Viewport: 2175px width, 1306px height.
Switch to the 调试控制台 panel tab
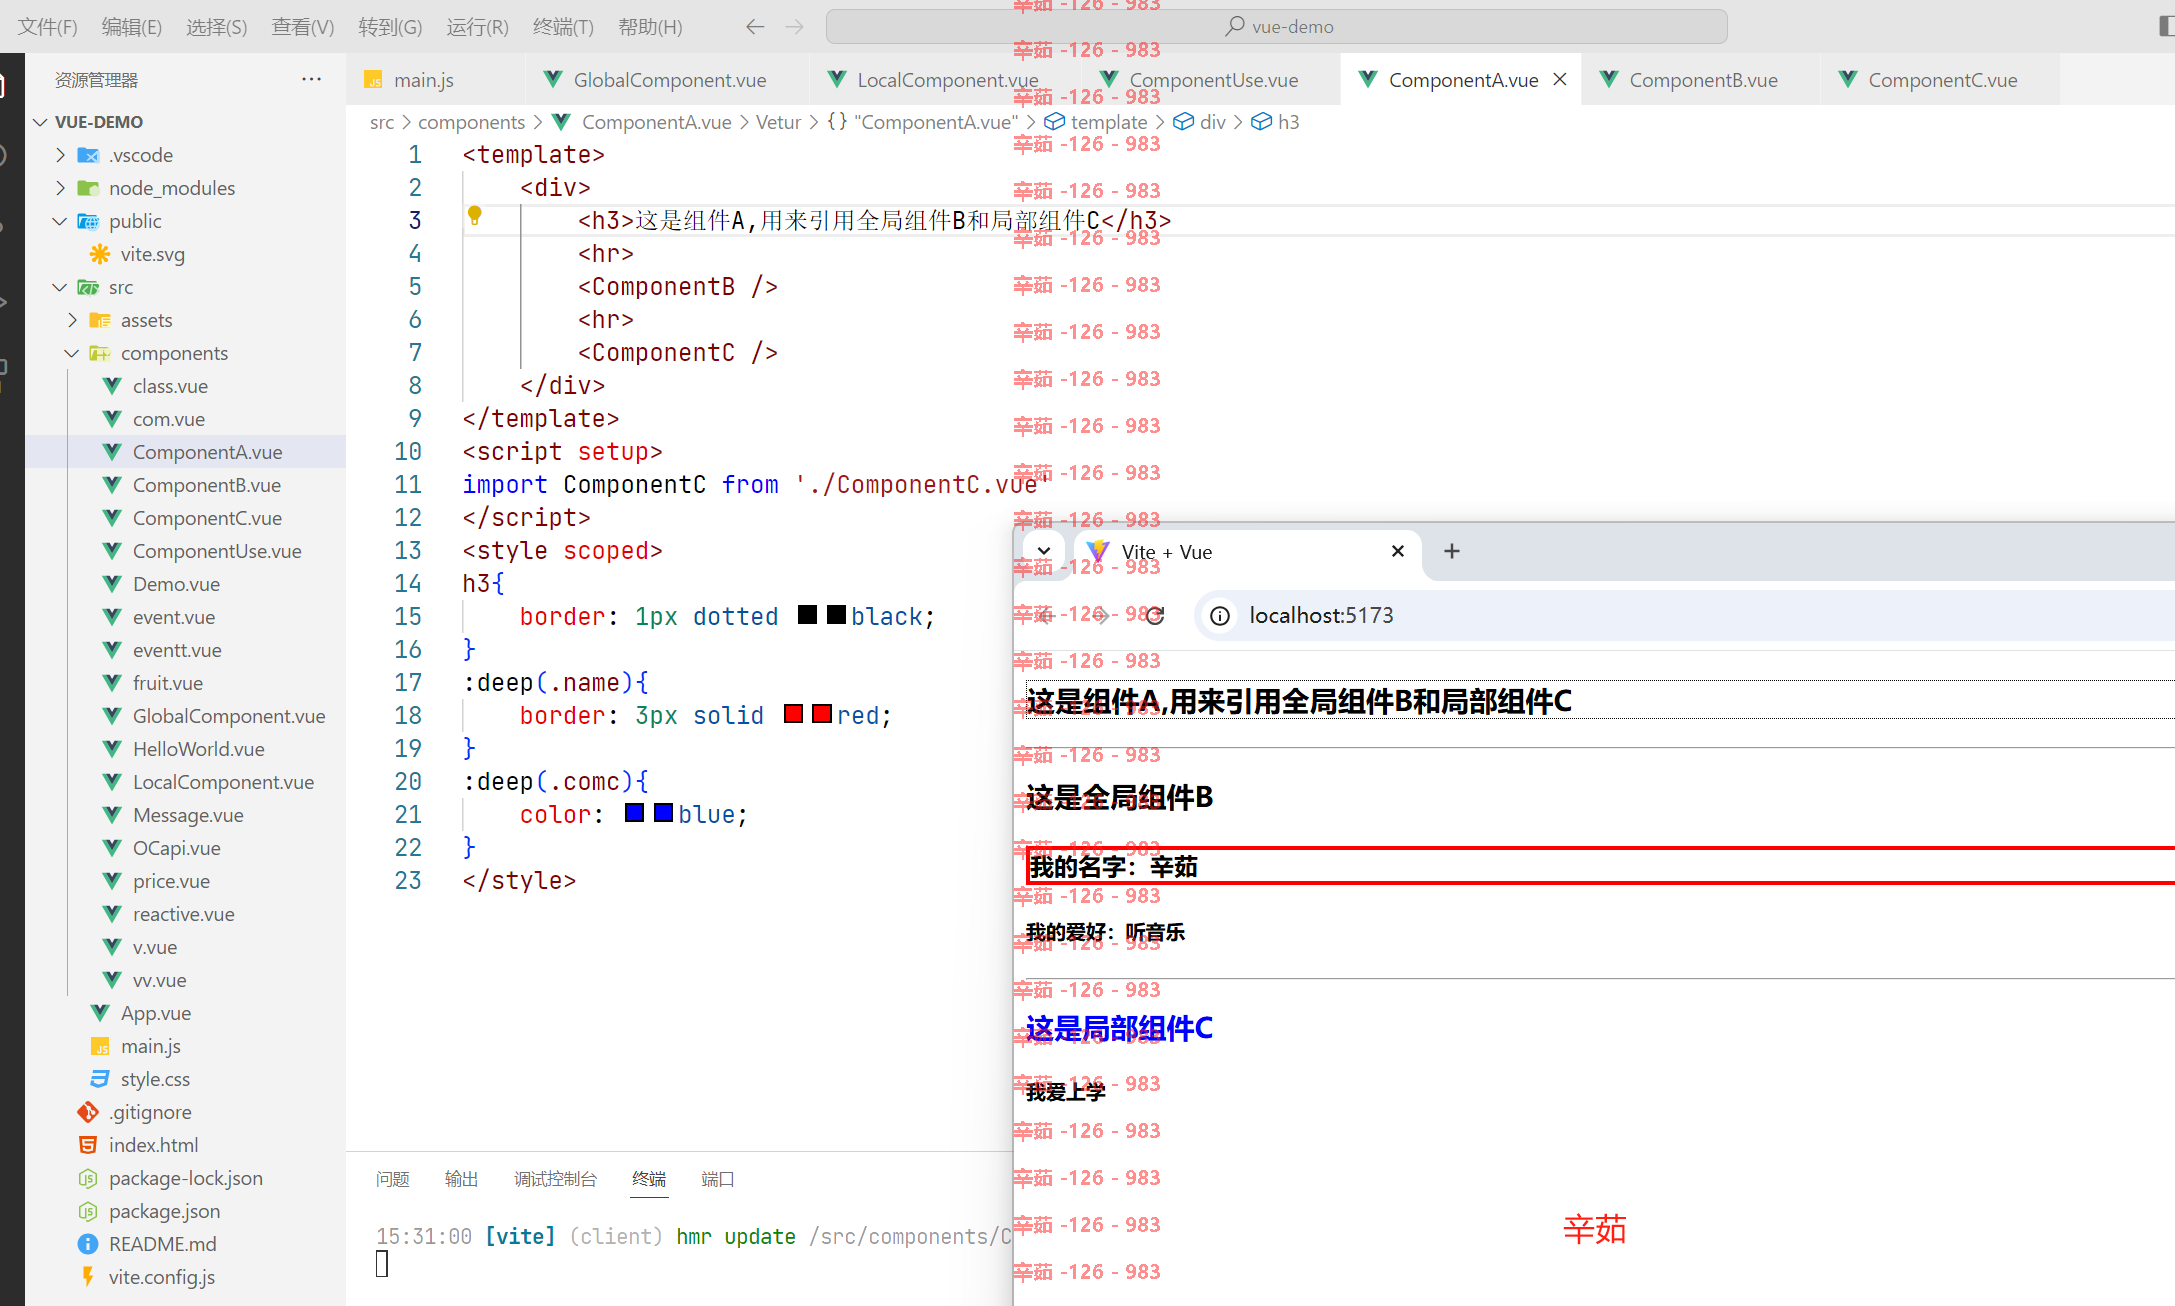[555, 1179]
